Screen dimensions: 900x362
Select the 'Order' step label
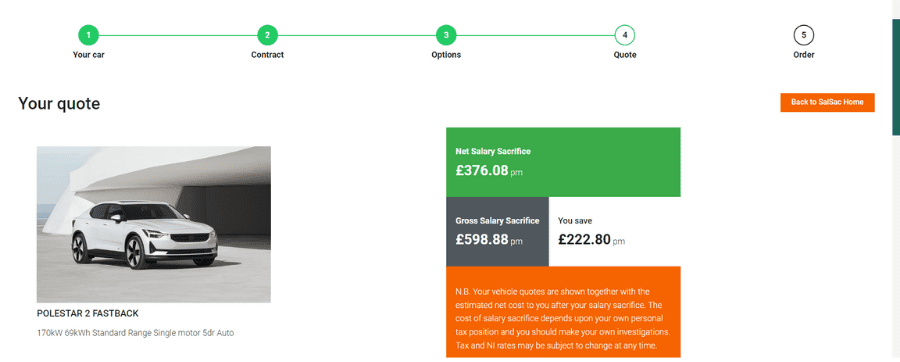tap(804, 55)
